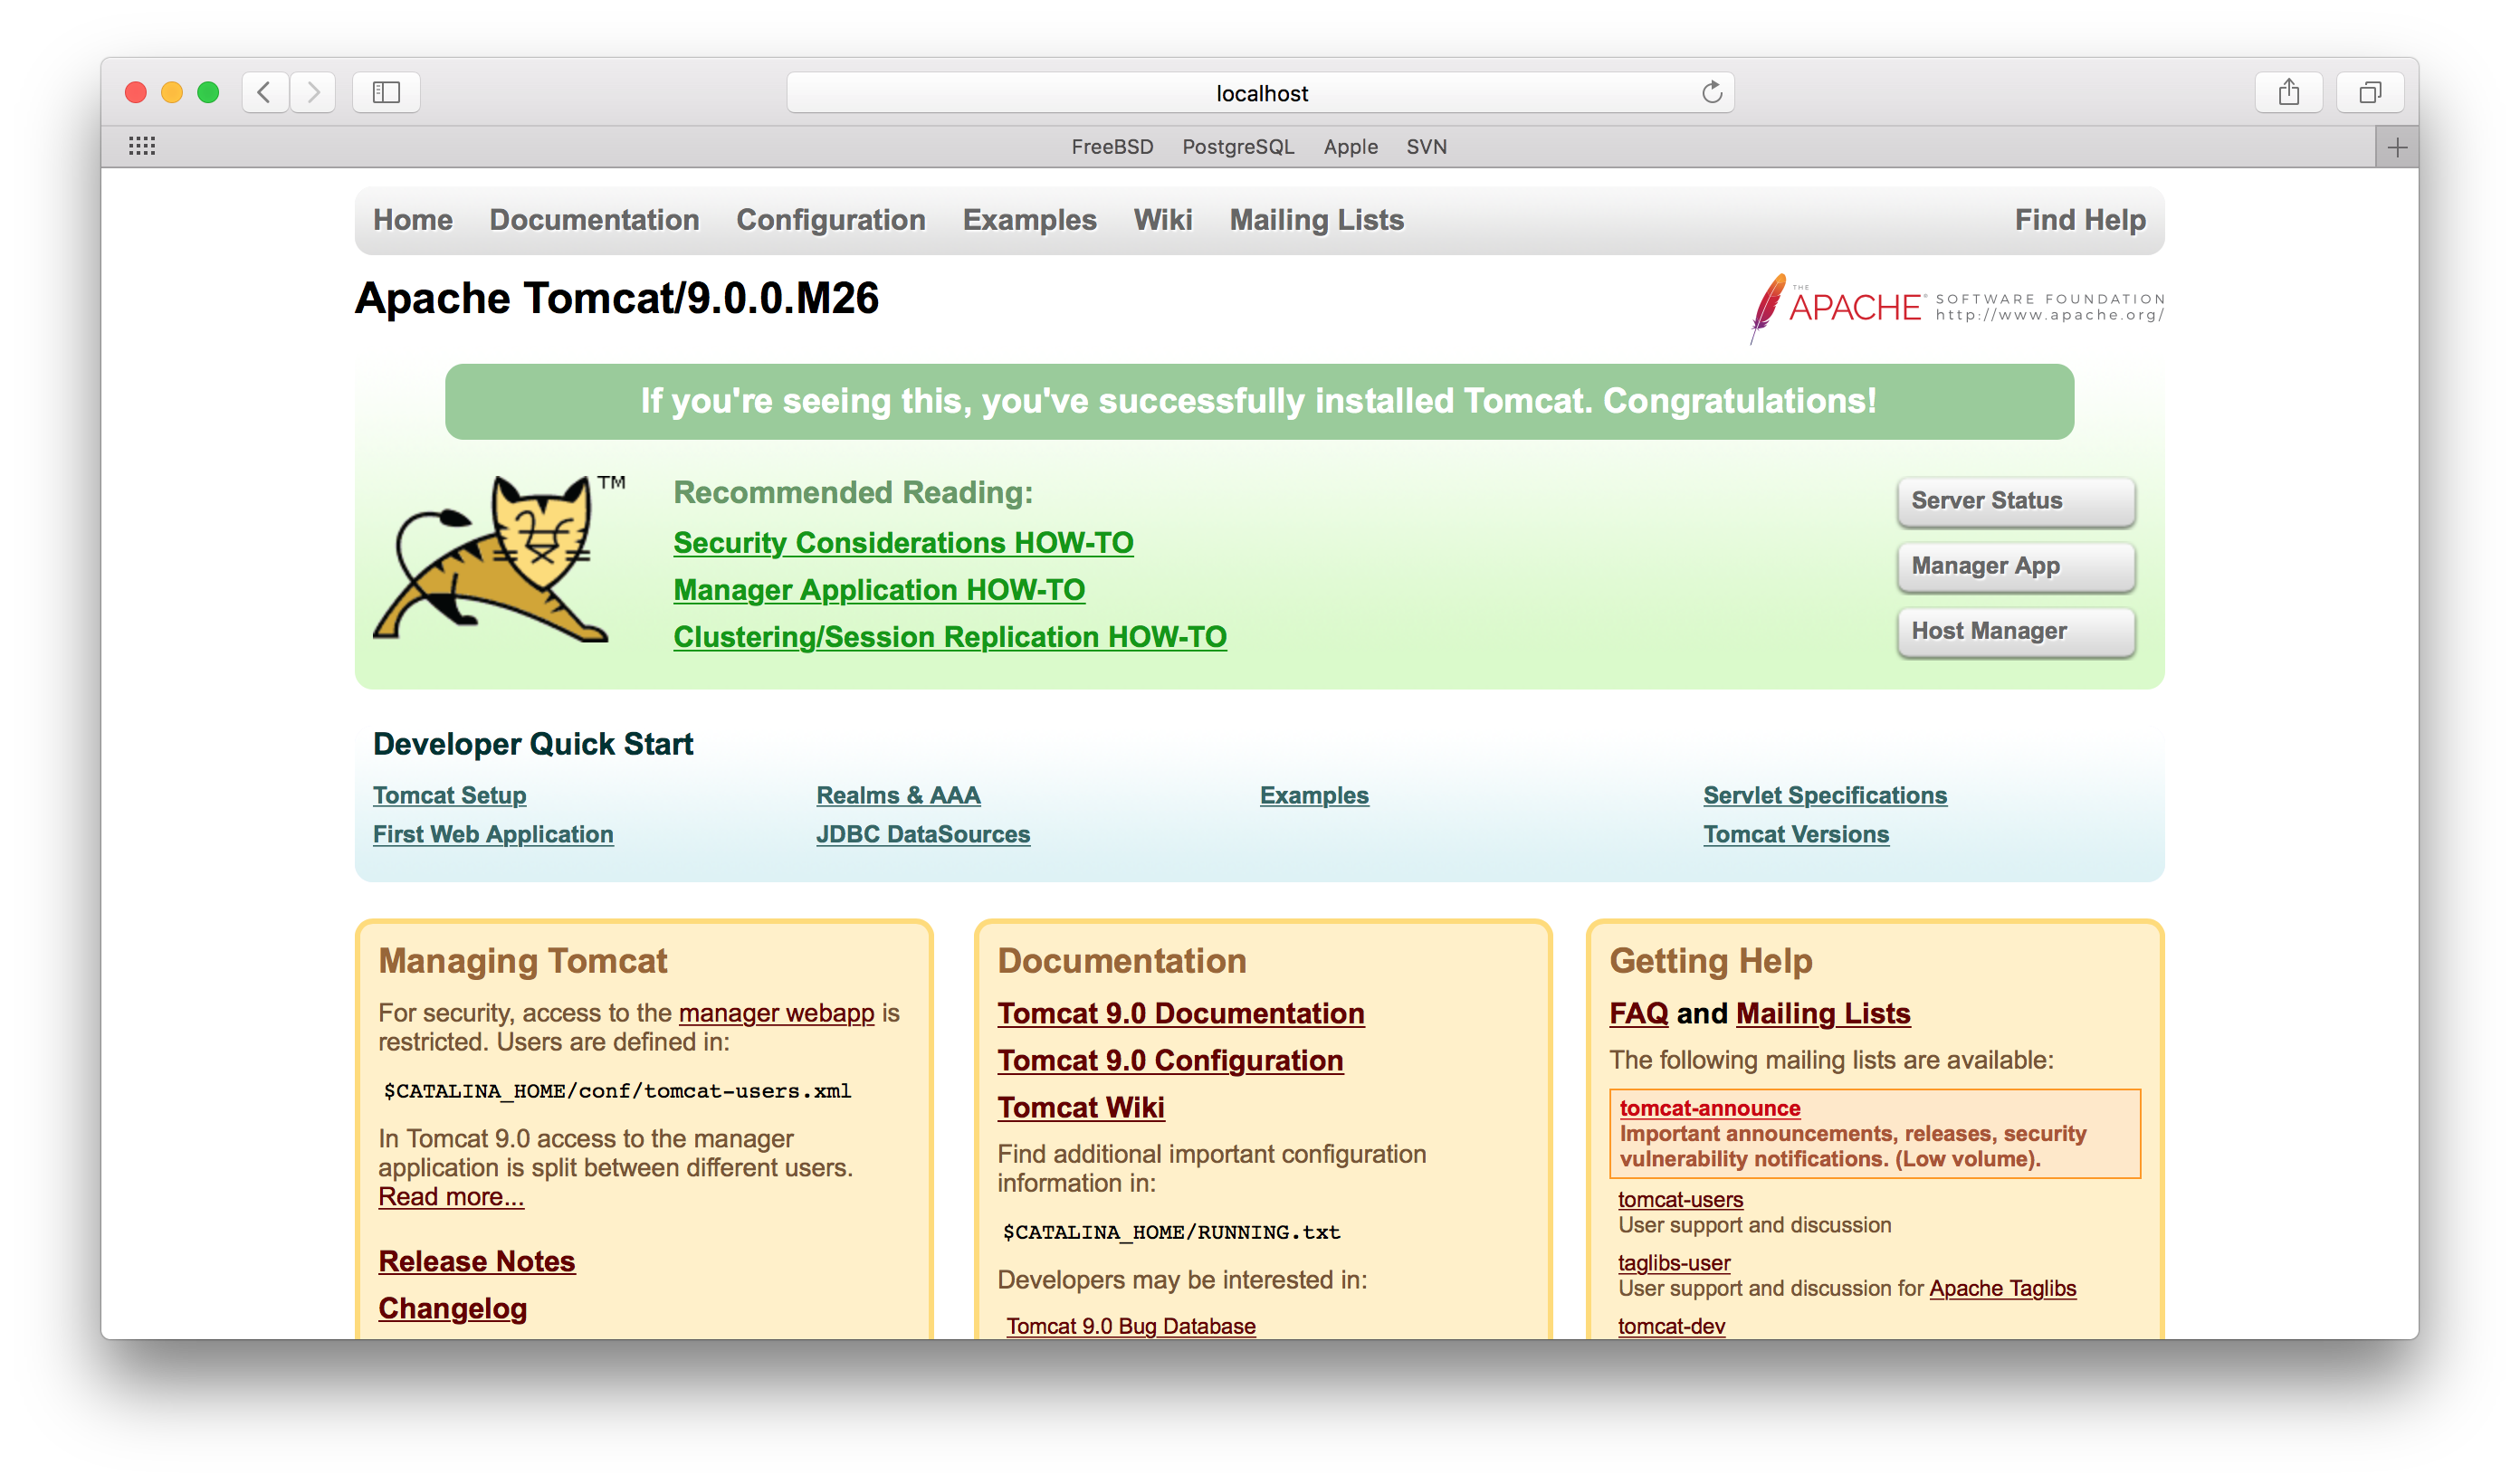Open Security Considerations HOW-TO link

point(903,543)
